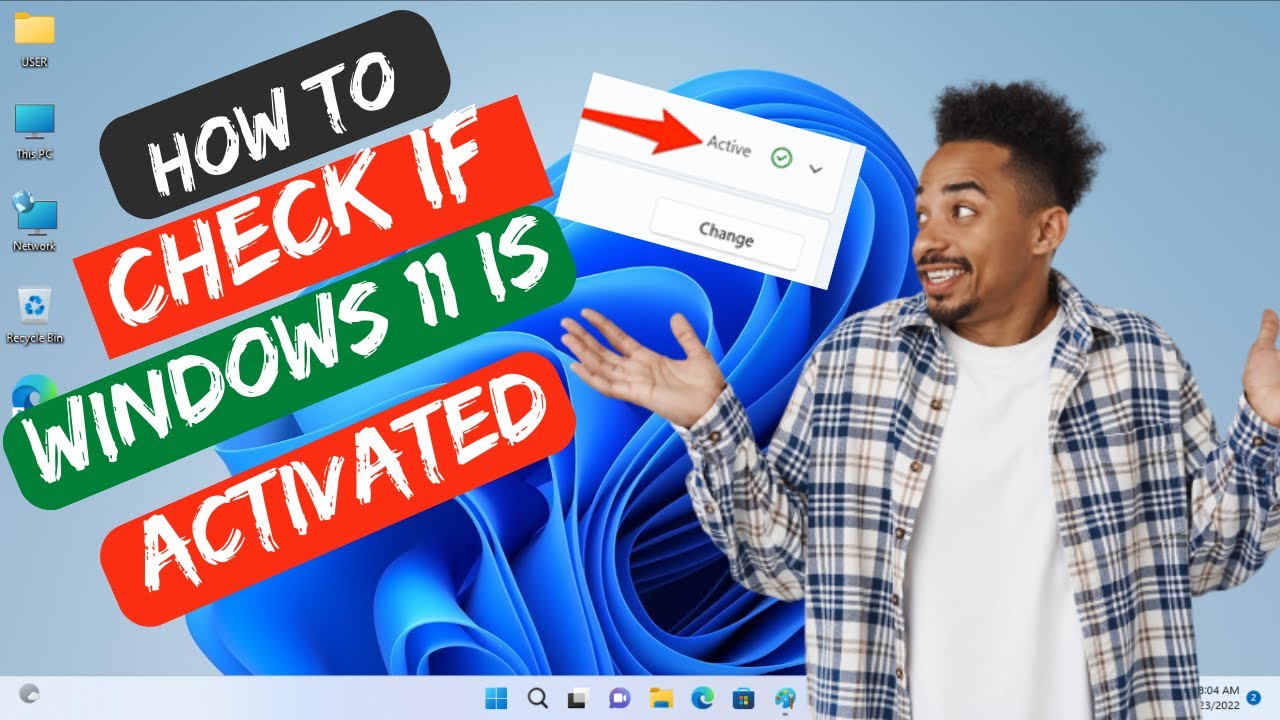
Task: Launch Microsoft Edge from the taskbar
Action: (x=702, y=697)
